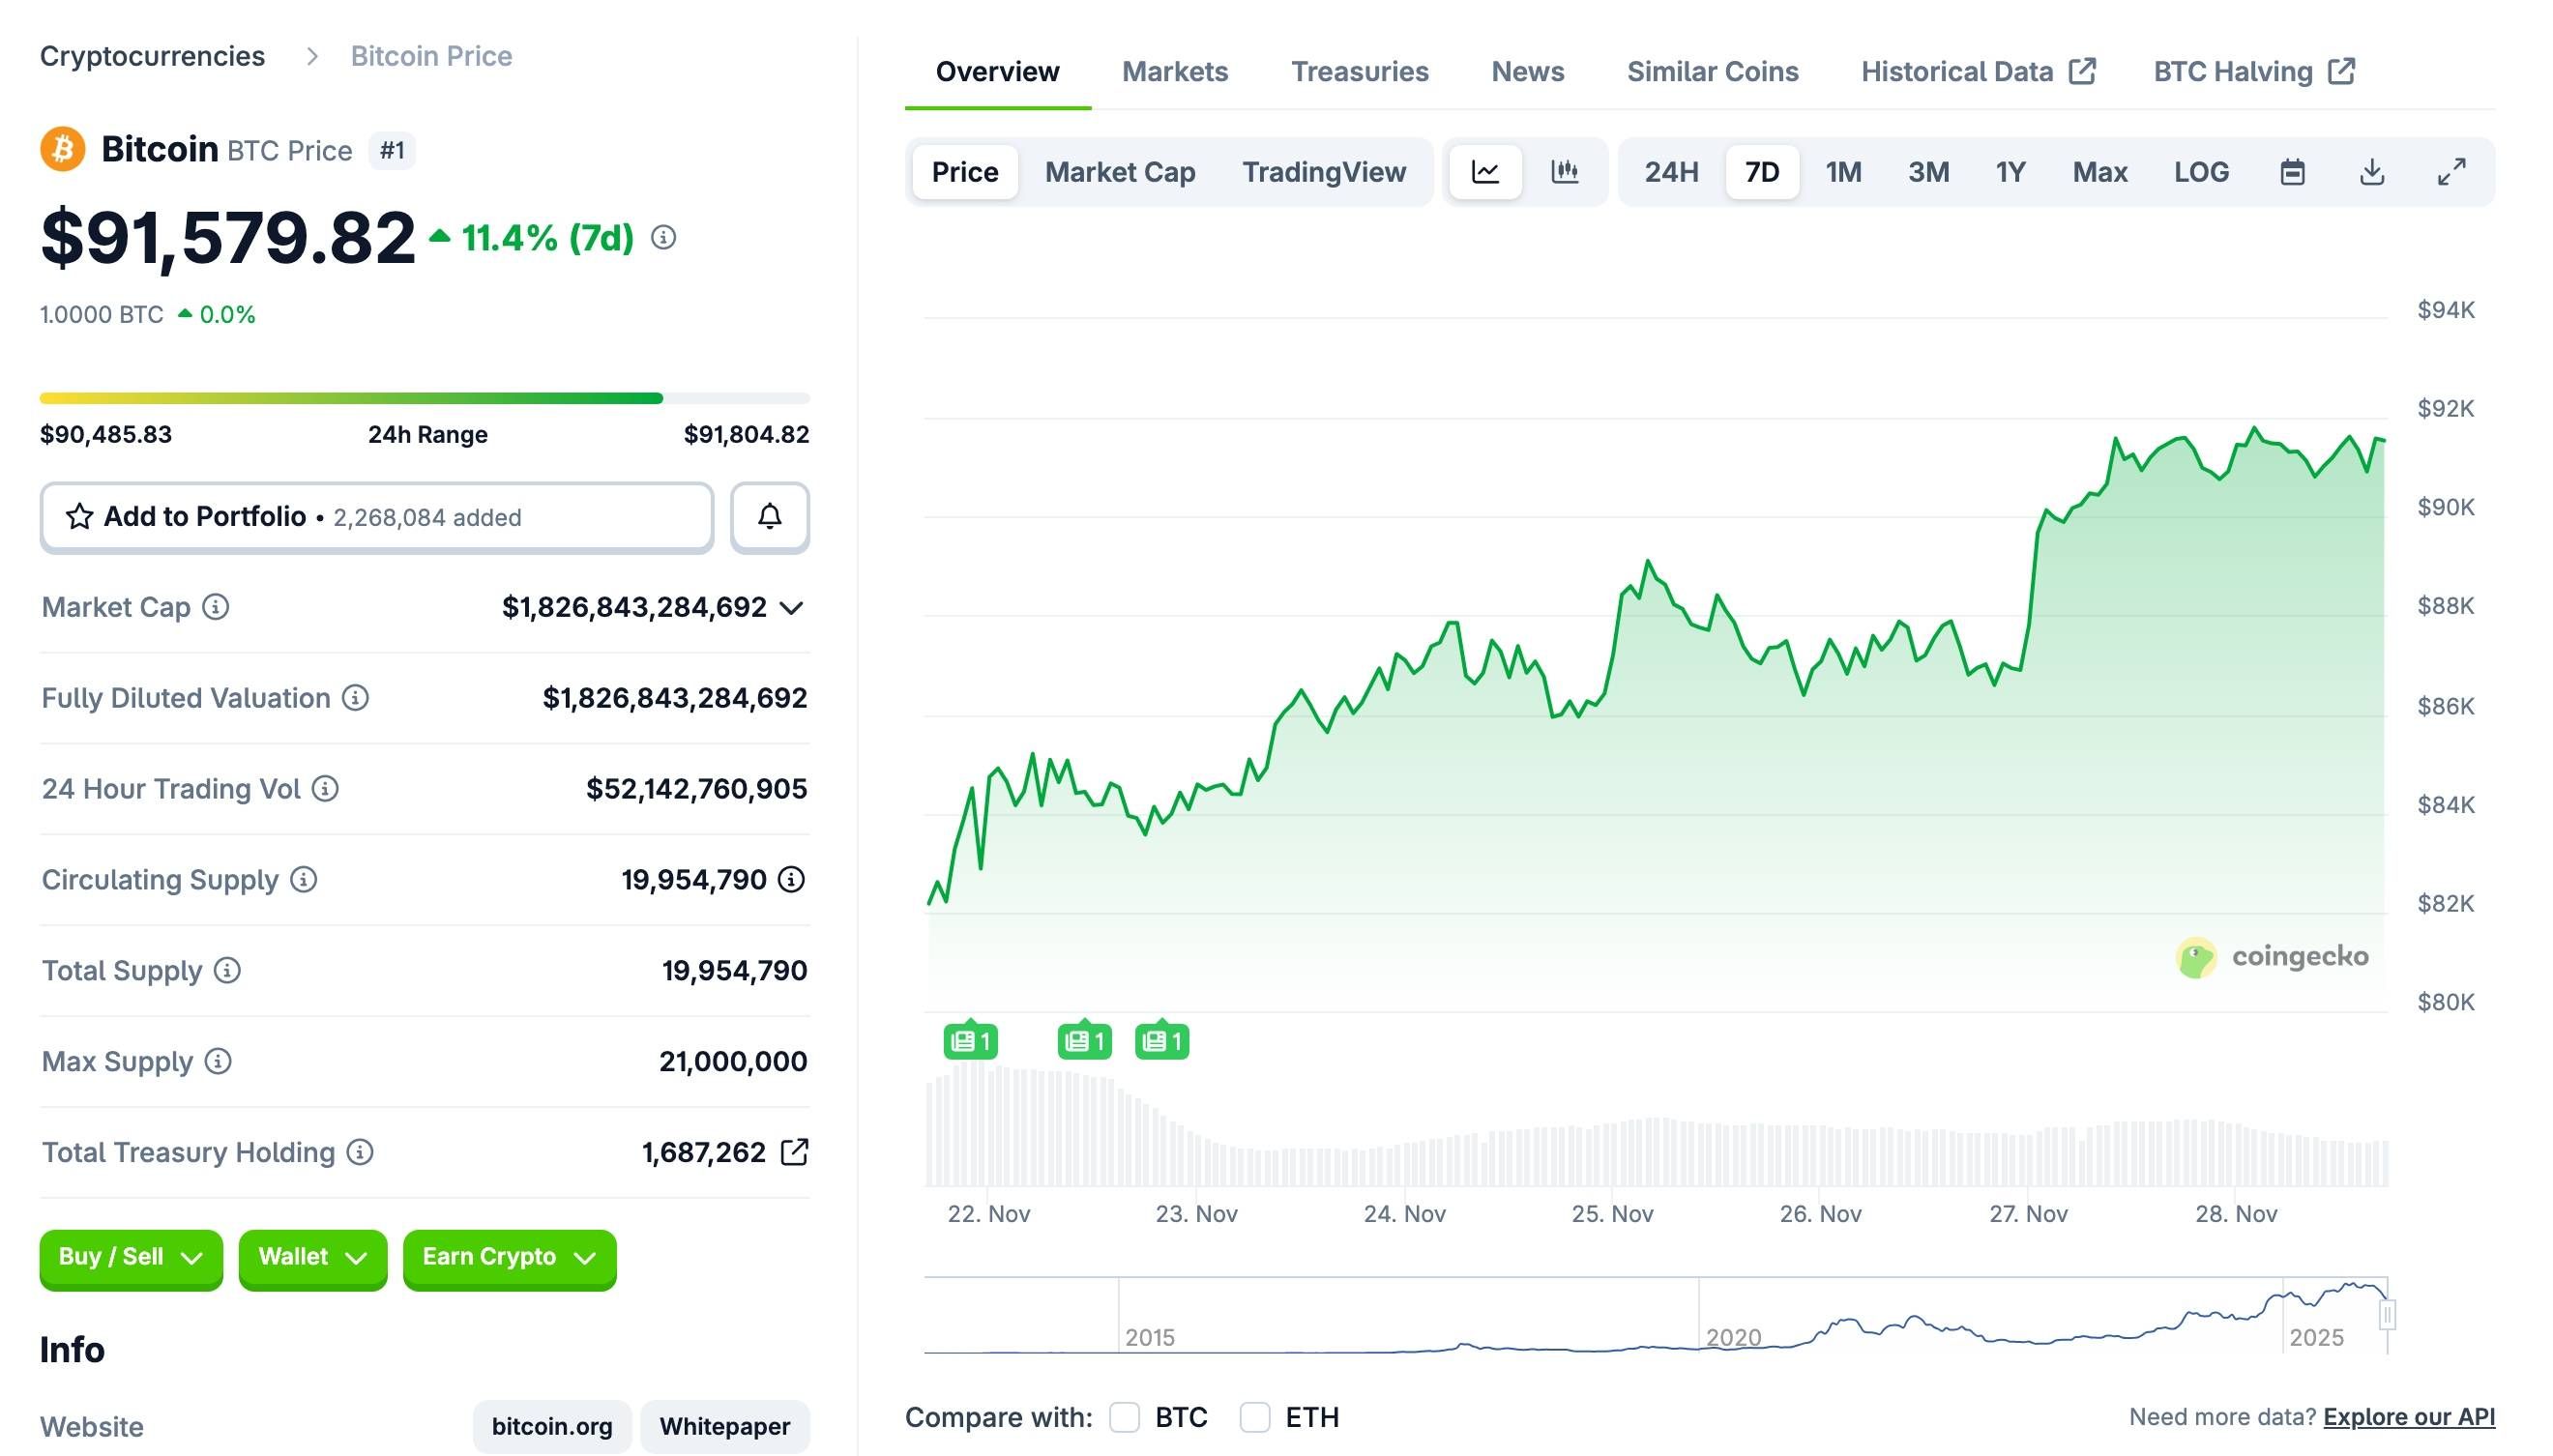
Task: Open the Total Treasury Holding external link
Action: 795,1152
